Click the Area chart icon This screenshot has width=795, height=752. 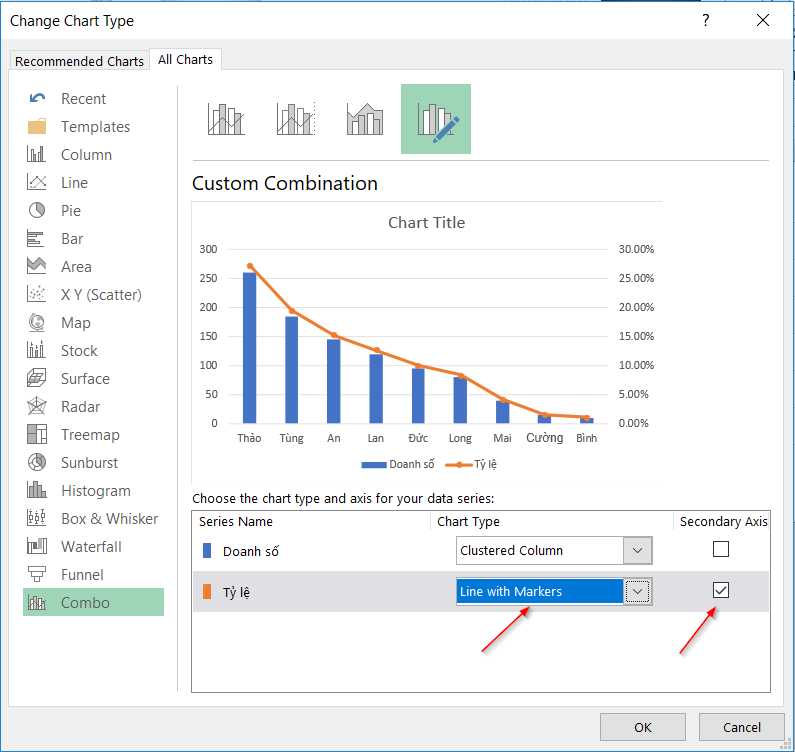(x=37, y=266)
